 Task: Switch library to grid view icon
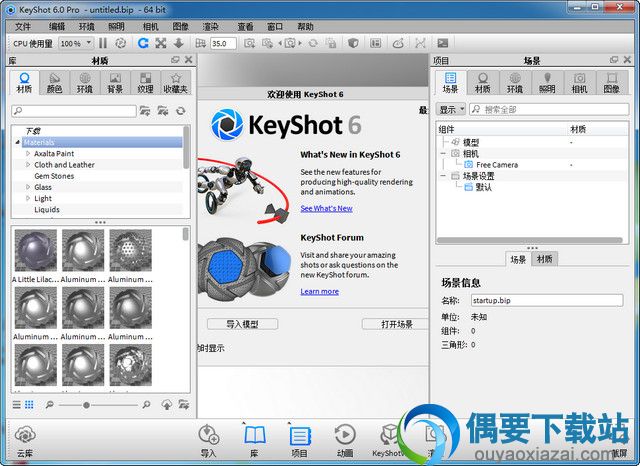(29, 404)
